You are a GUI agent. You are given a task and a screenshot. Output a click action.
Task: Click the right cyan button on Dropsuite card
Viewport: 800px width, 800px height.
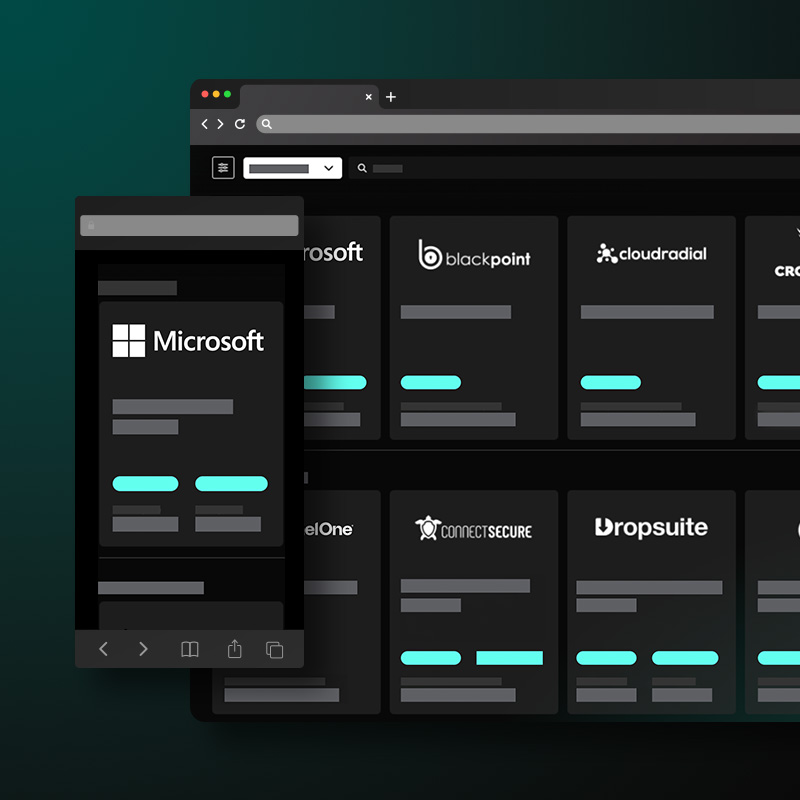[685, 658]
